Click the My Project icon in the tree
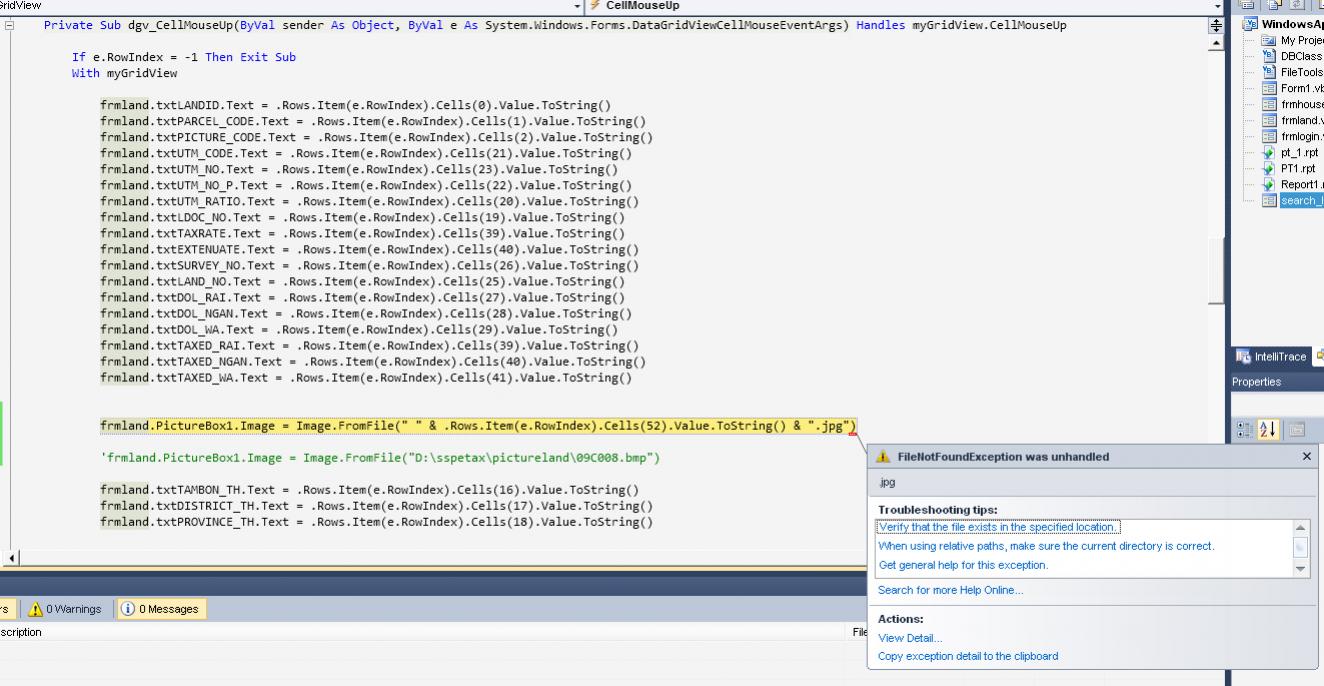Screen dimensions: 1324x686 coord(1270,40)
